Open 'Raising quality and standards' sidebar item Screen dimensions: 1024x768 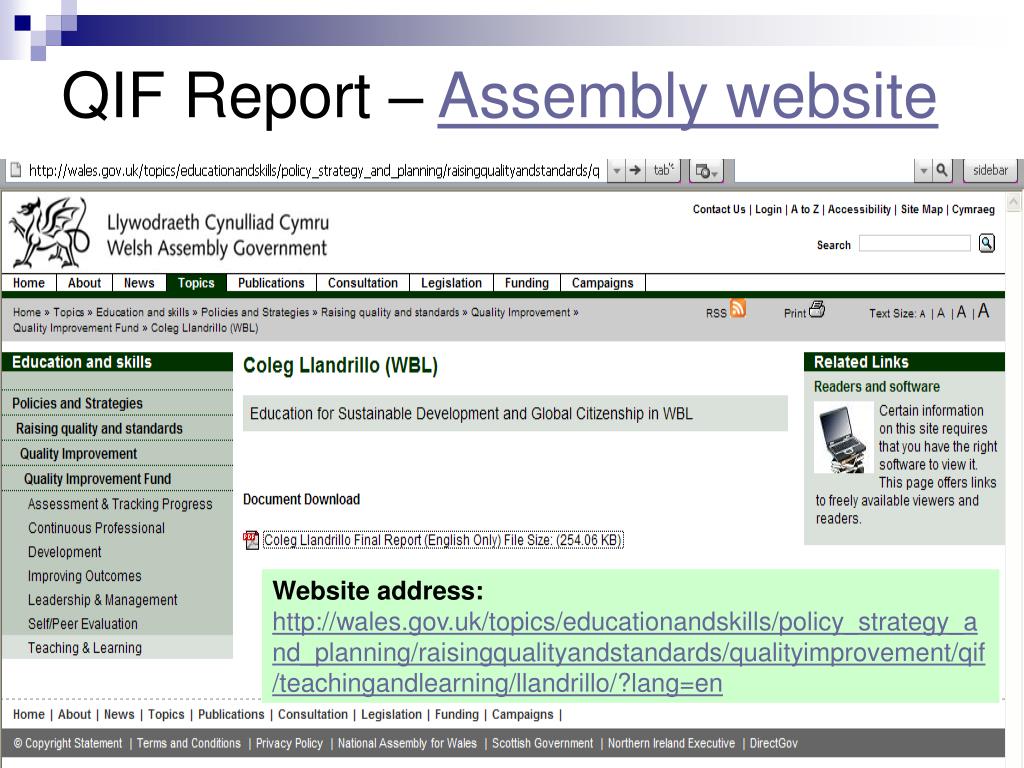[x=99, y=428]
